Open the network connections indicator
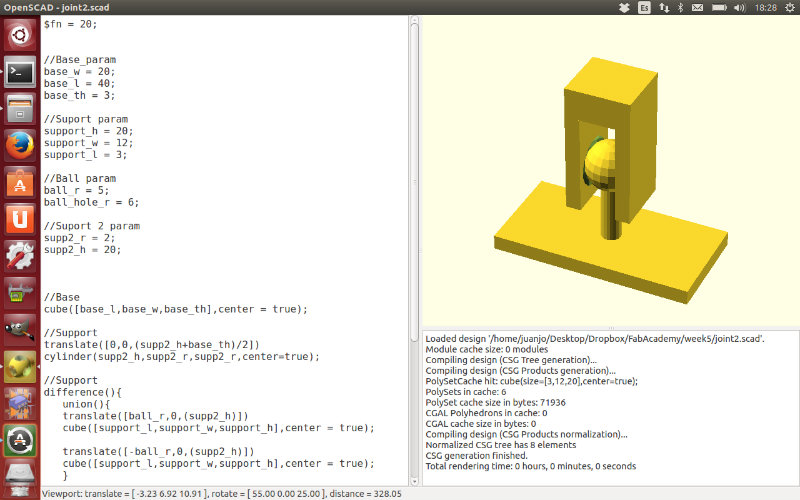This screenshot has height=500, width=800. 664,8
